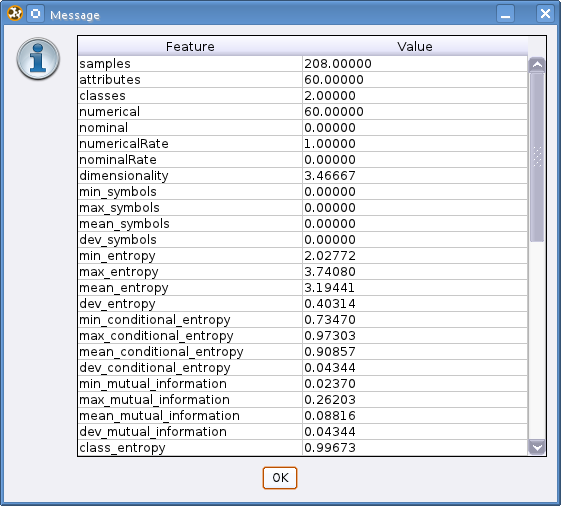Image resolution: width=561 pixels, height=506 pixels.
Task: Select the numericalRate feature cell
Action: click(x=190, y=143)
